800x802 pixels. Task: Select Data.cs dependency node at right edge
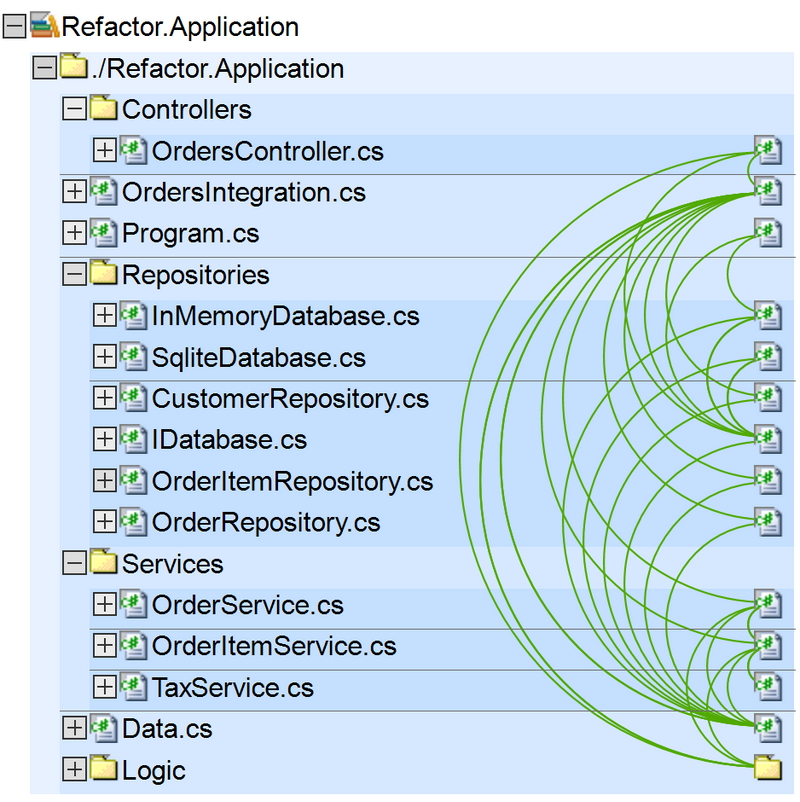[768, 728]
